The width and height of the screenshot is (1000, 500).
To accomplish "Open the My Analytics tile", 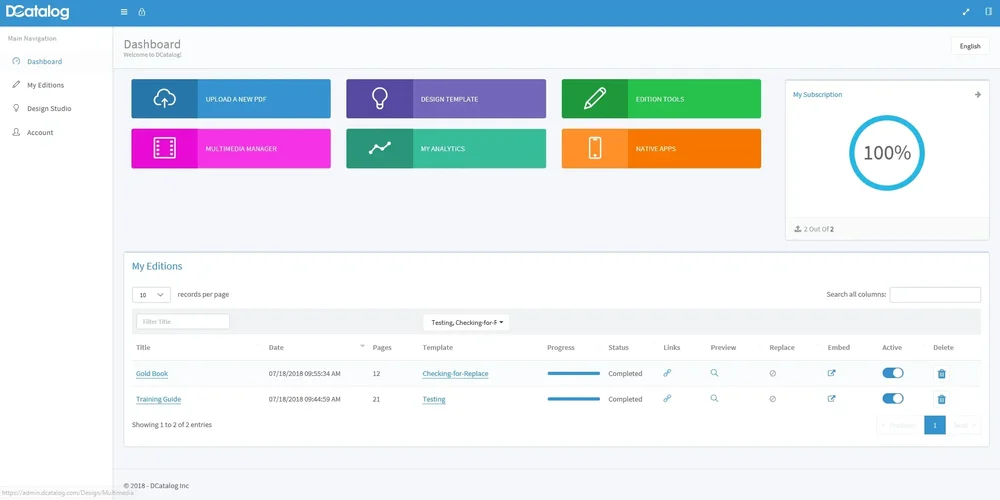I will pyautogui.click(x=446, y=149).
